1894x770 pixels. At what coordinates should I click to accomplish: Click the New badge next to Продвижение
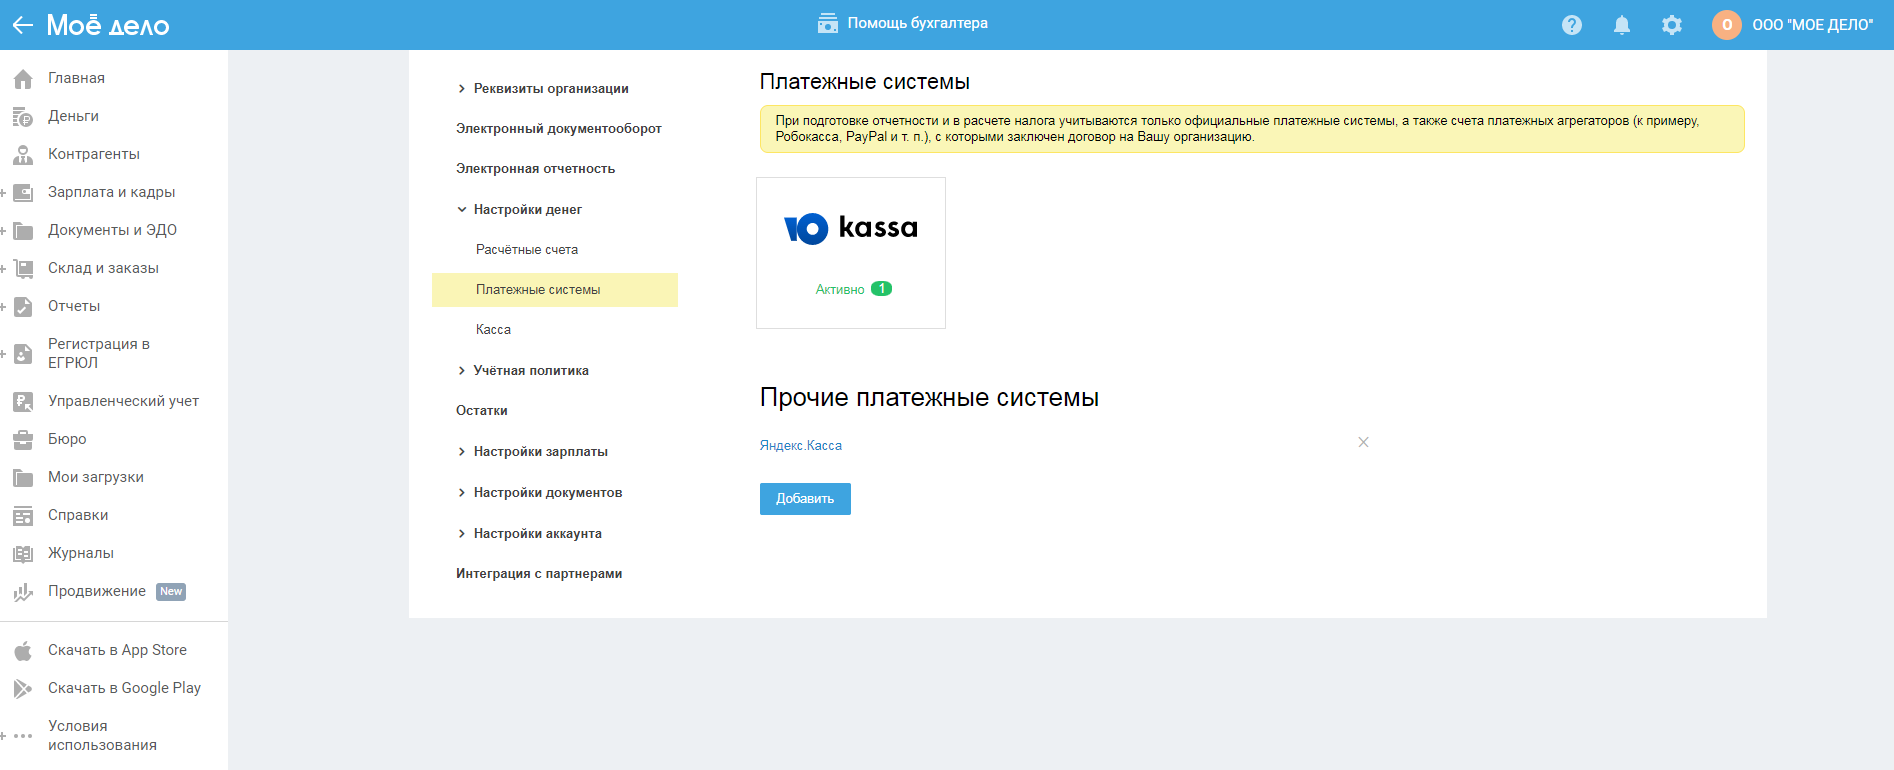tap(171, 592)
